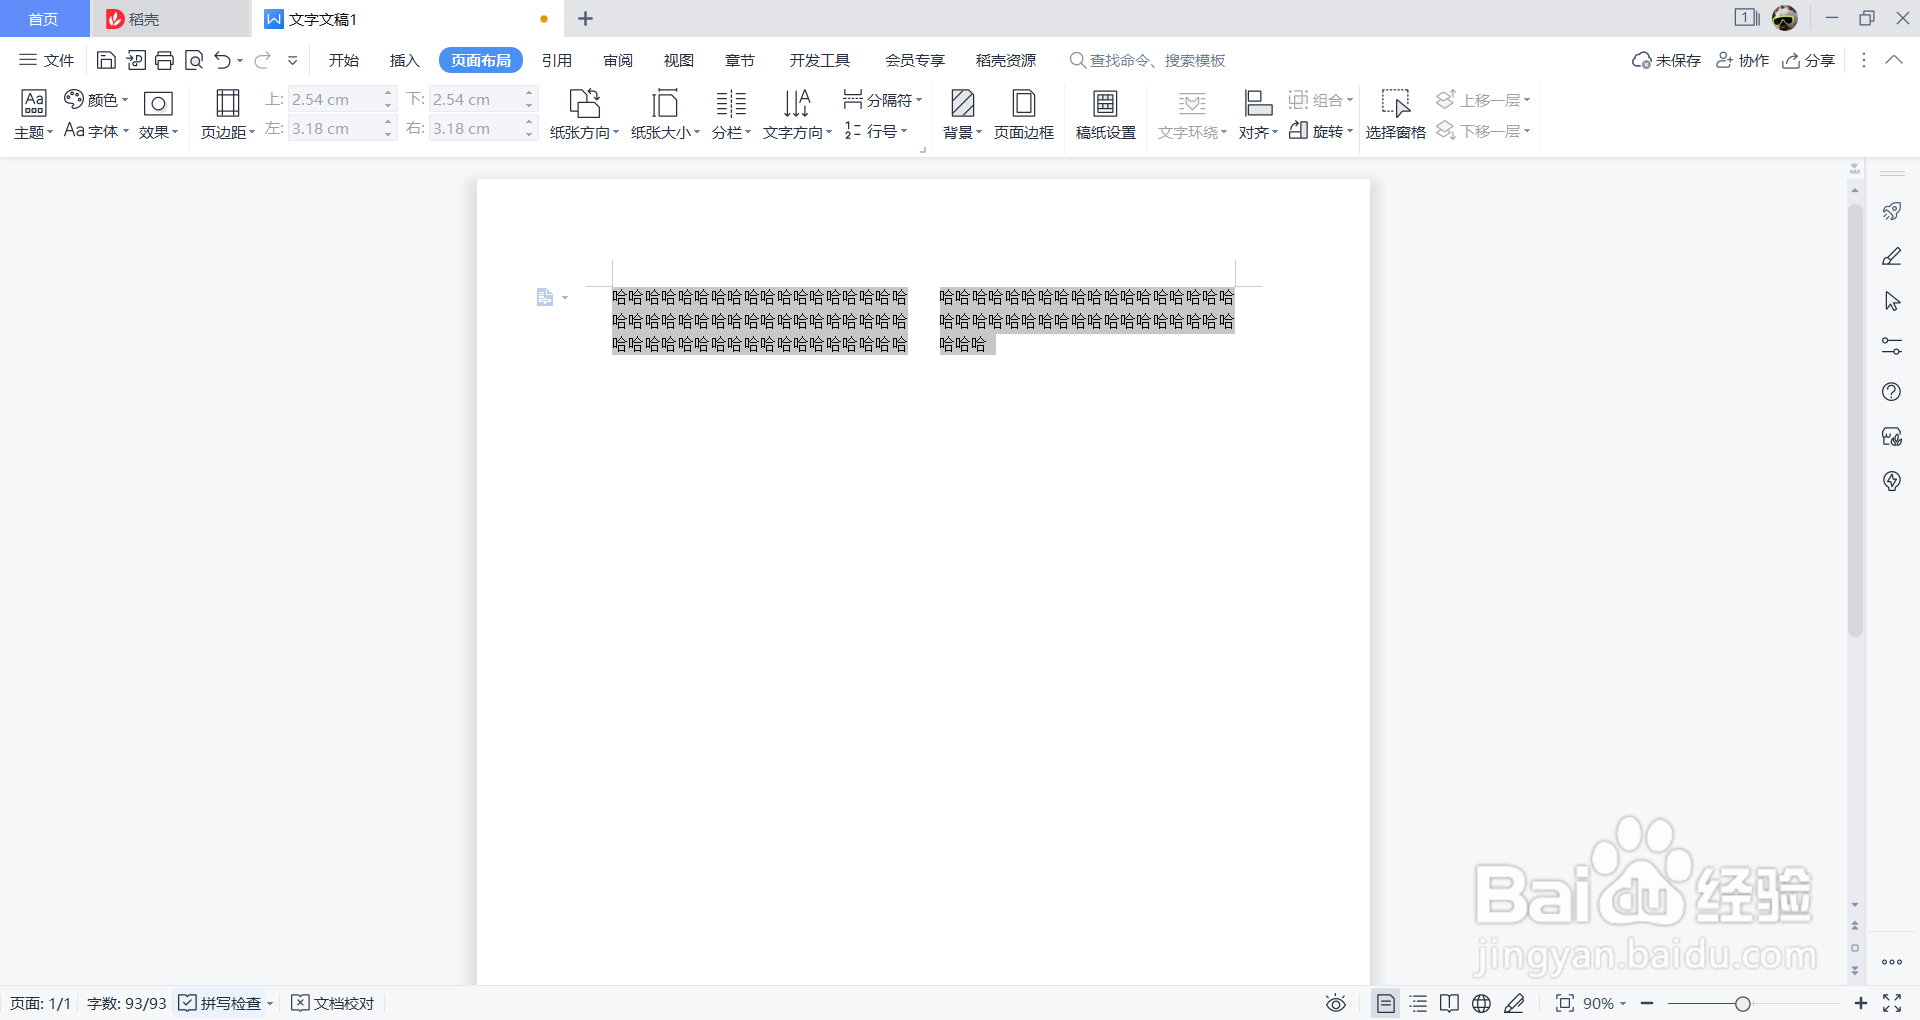Toggle 拼写检查 spell check
The height and width of the screenshot is (1020, 1920).
pyautogui.click(x=220, y=1003)
